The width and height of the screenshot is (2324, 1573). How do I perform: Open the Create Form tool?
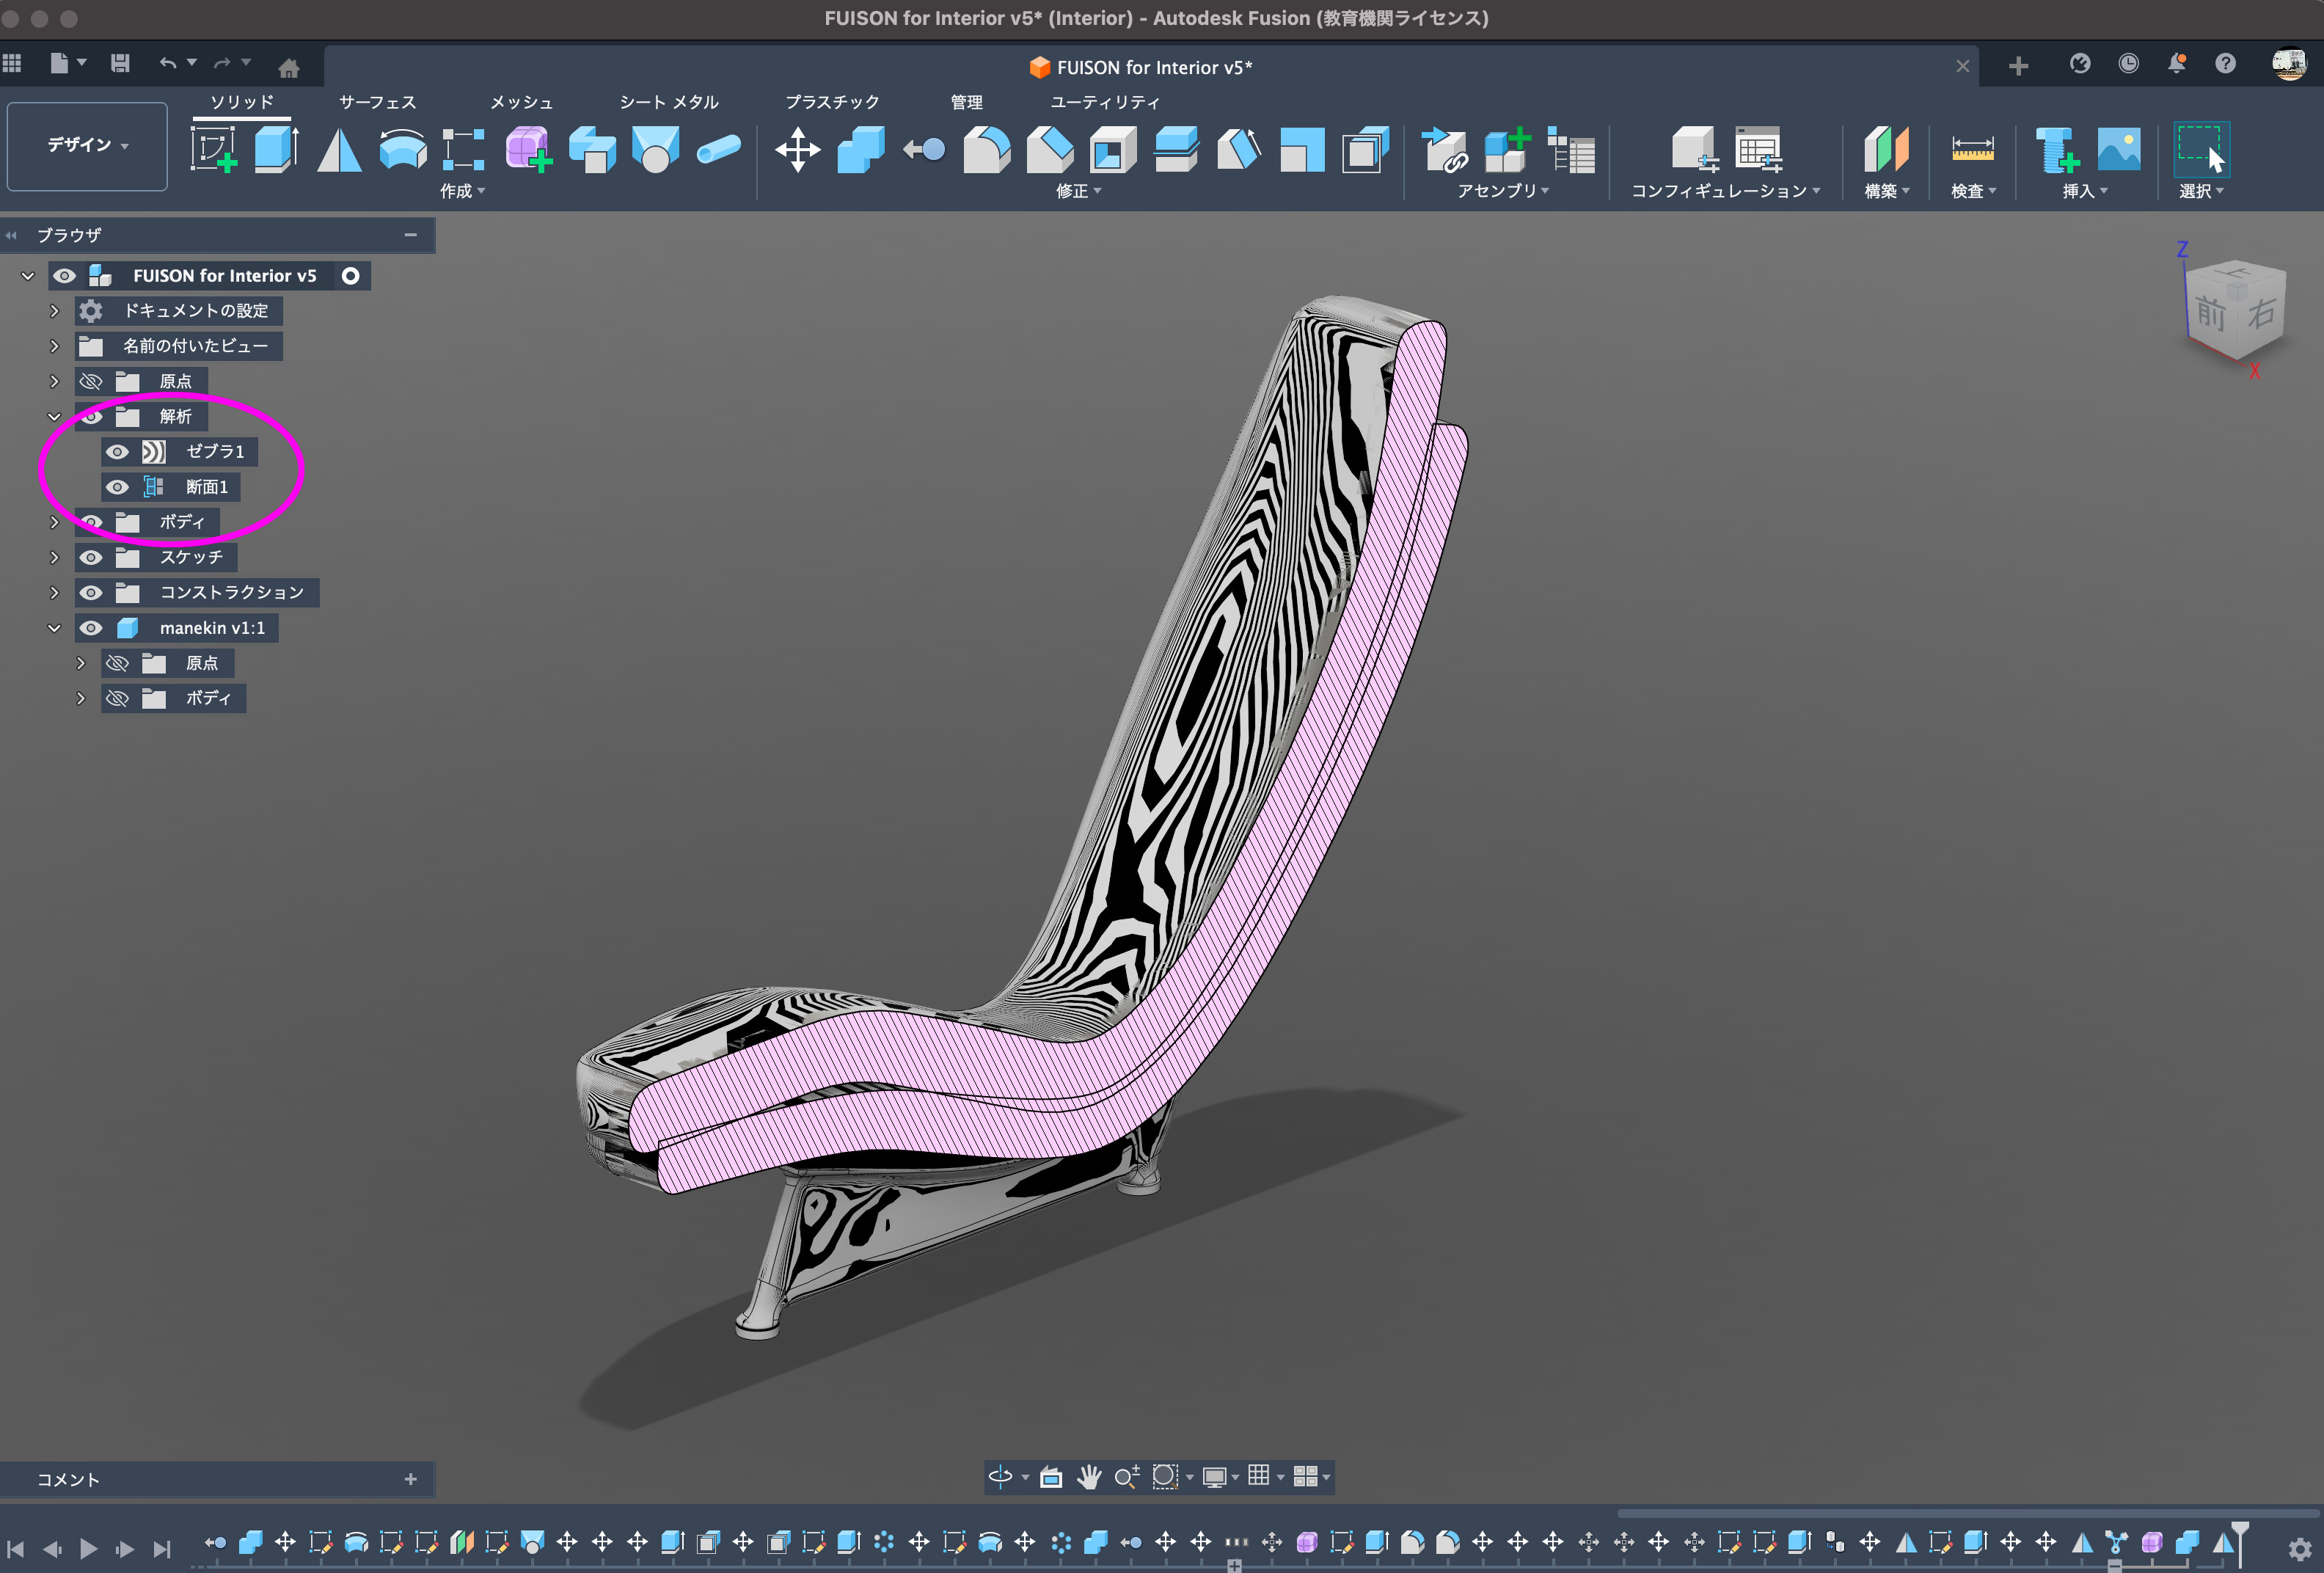528,150
